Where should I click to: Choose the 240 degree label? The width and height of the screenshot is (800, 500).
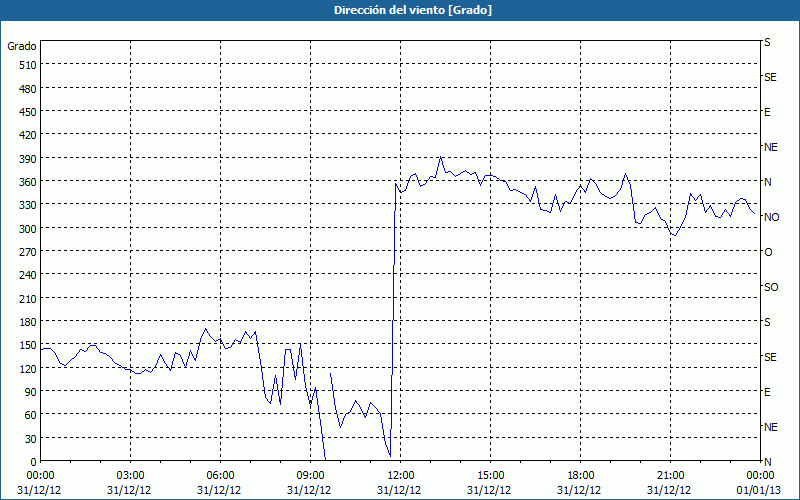pos(28,276)
